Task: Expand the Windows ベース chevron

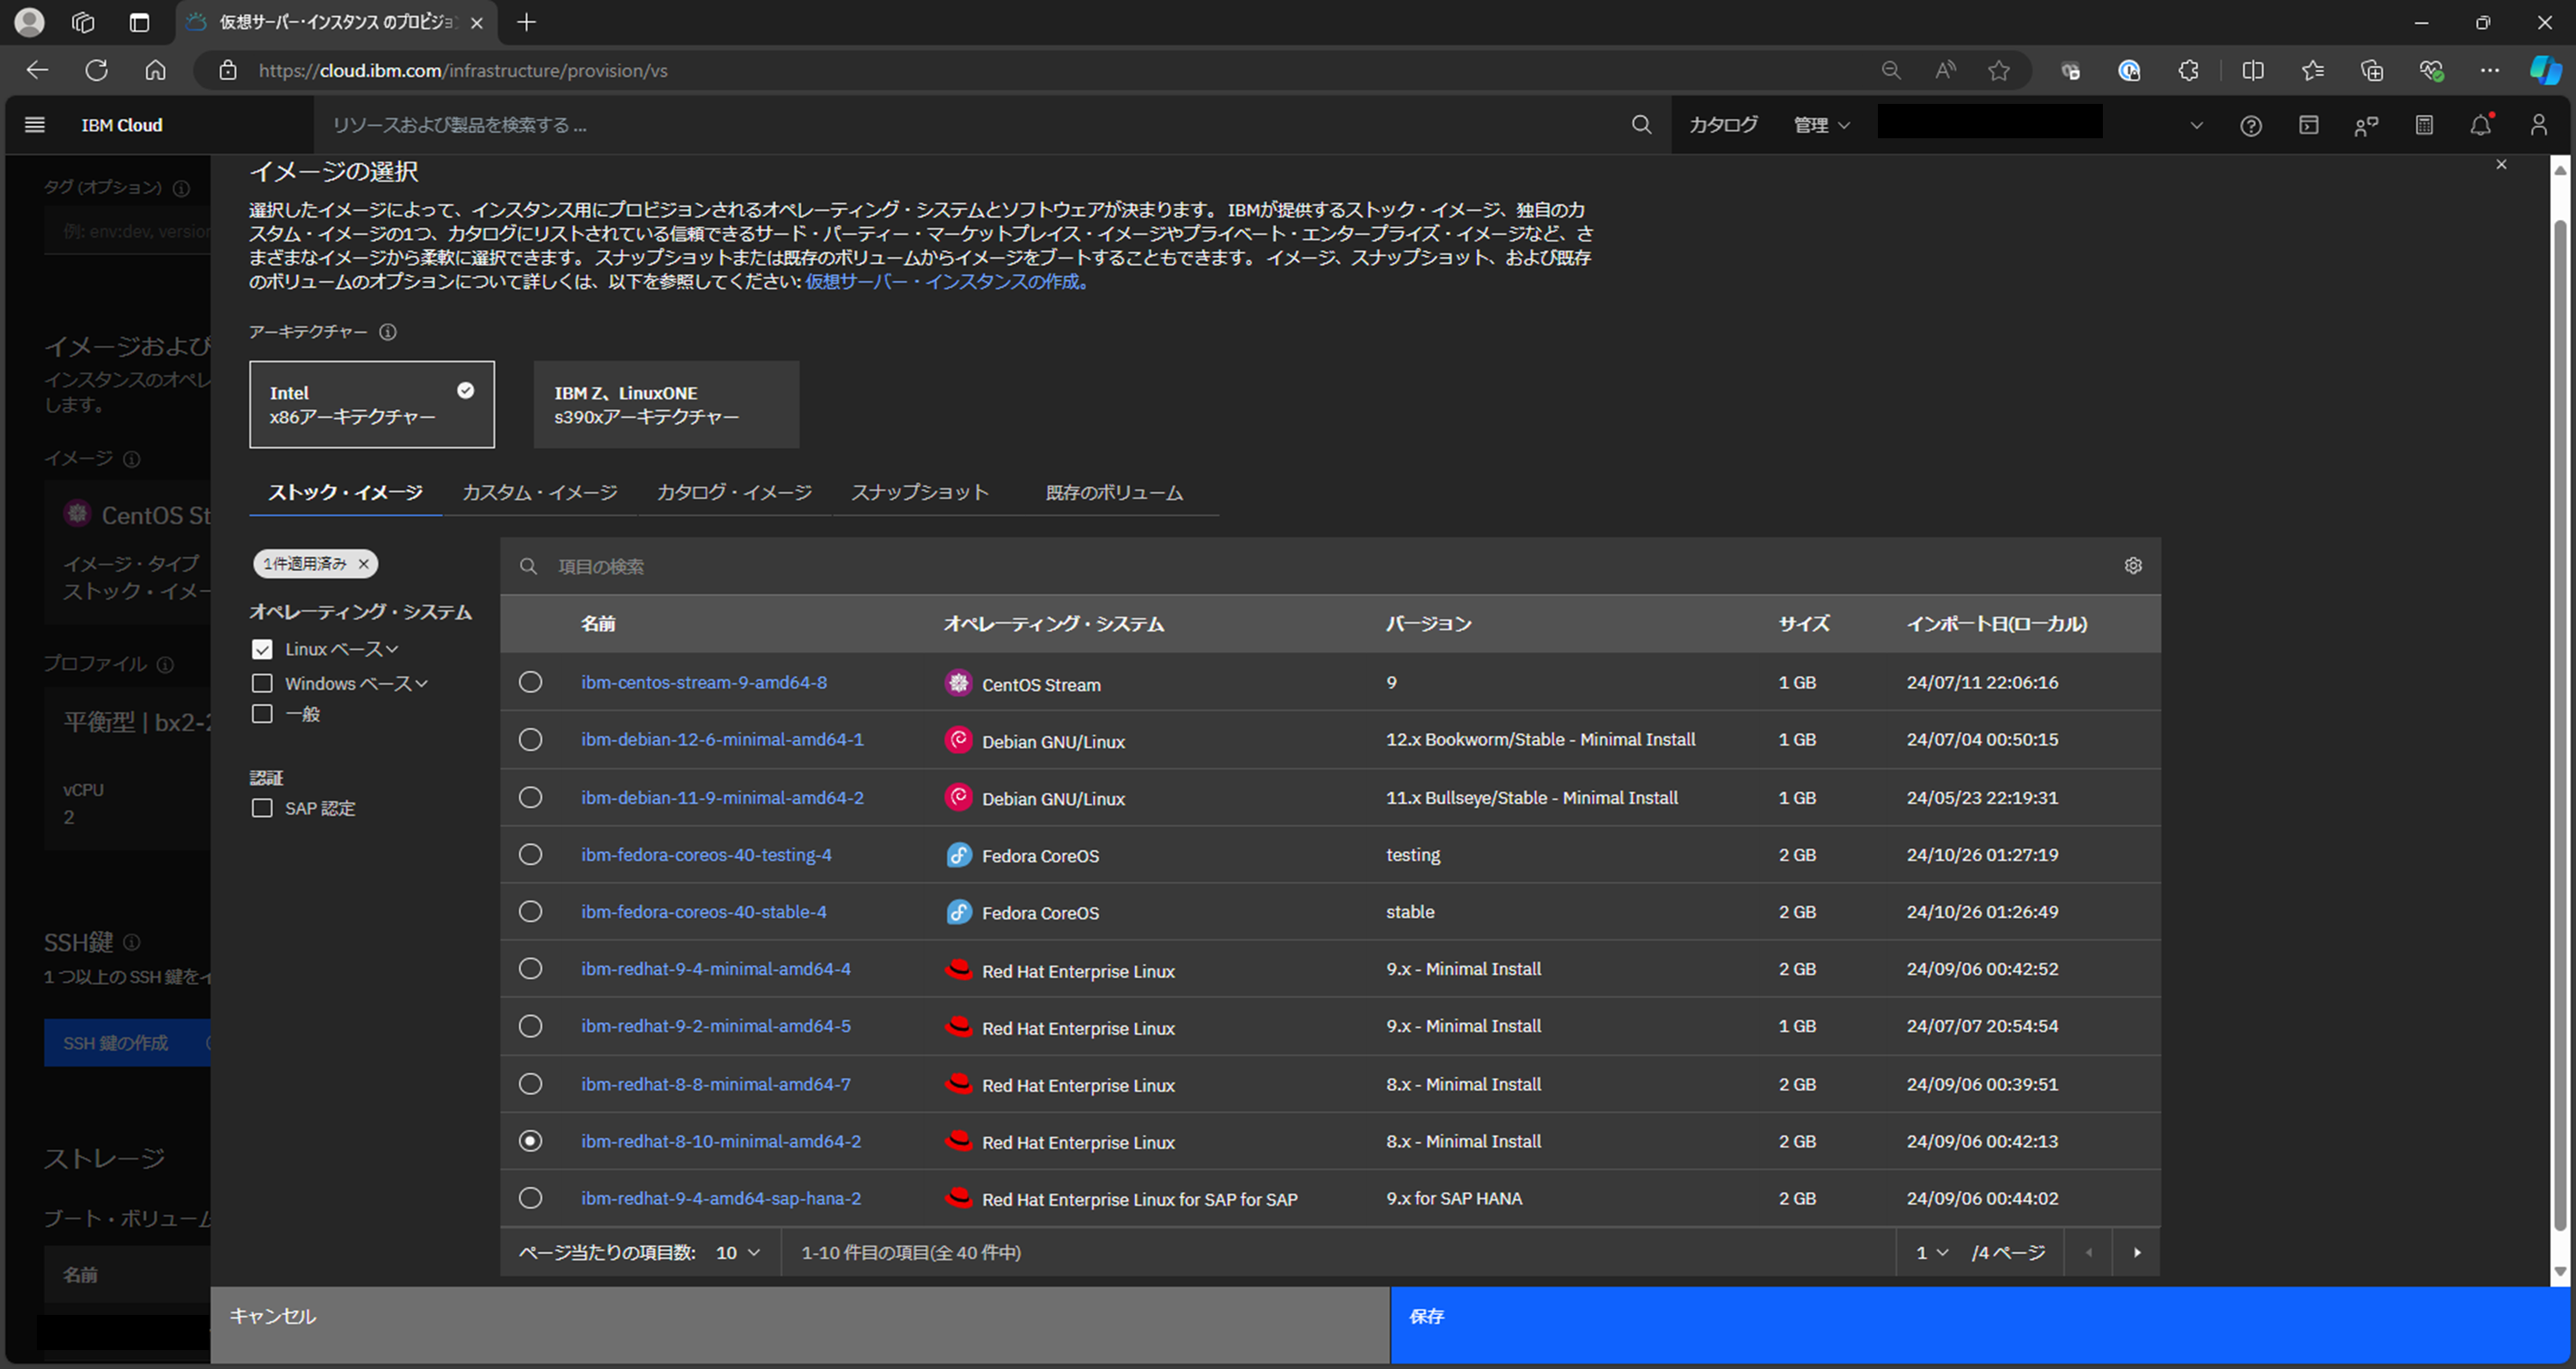Action: (x=422, y=684)
